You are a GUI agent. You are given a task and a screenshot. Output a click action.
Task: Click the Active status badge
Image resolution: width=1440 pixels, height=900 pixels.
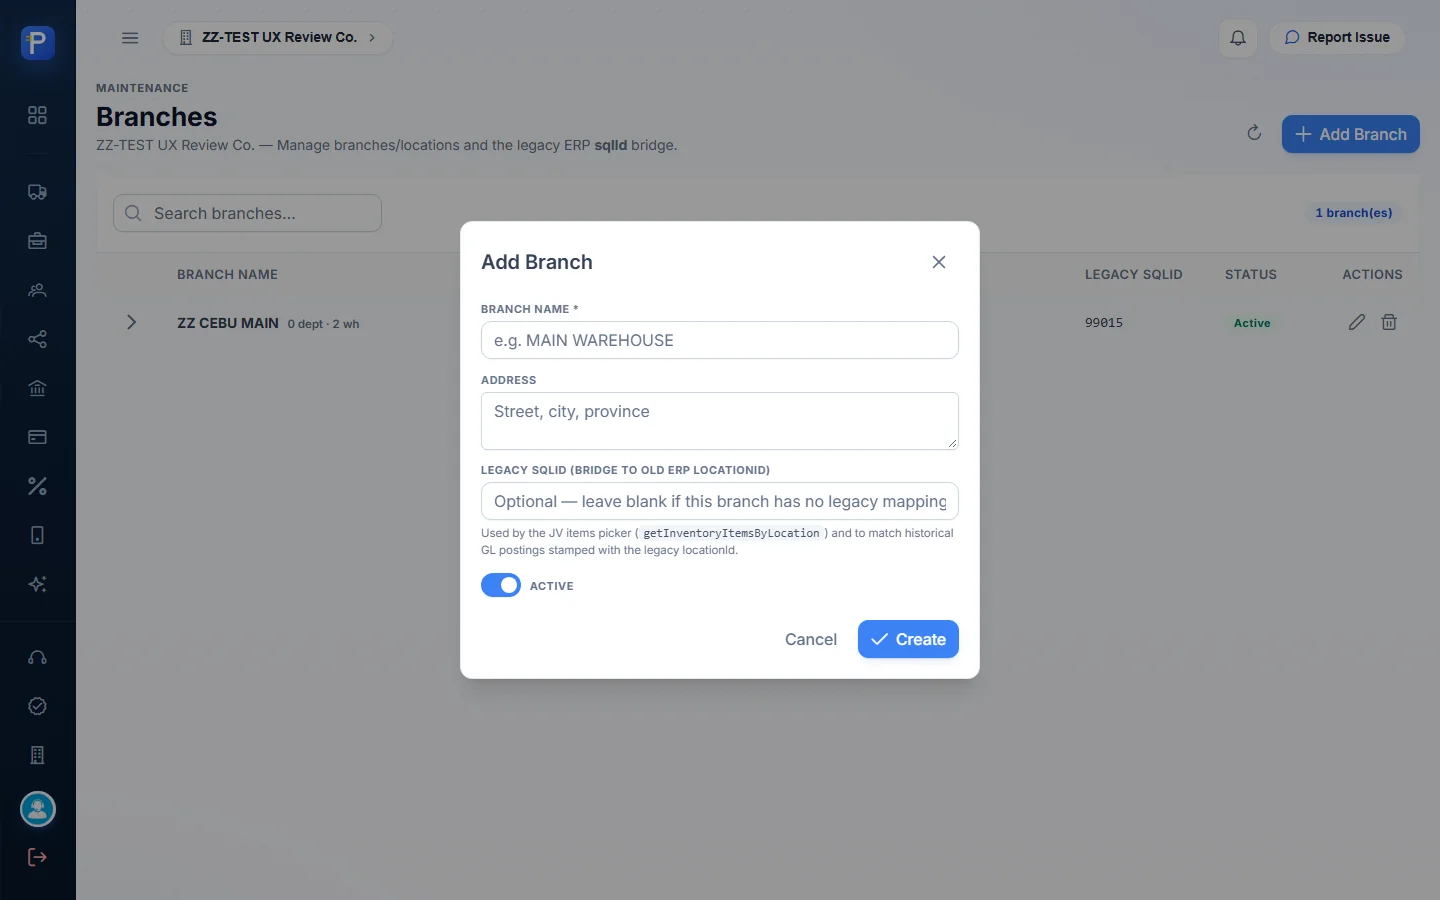(1252, 323)
